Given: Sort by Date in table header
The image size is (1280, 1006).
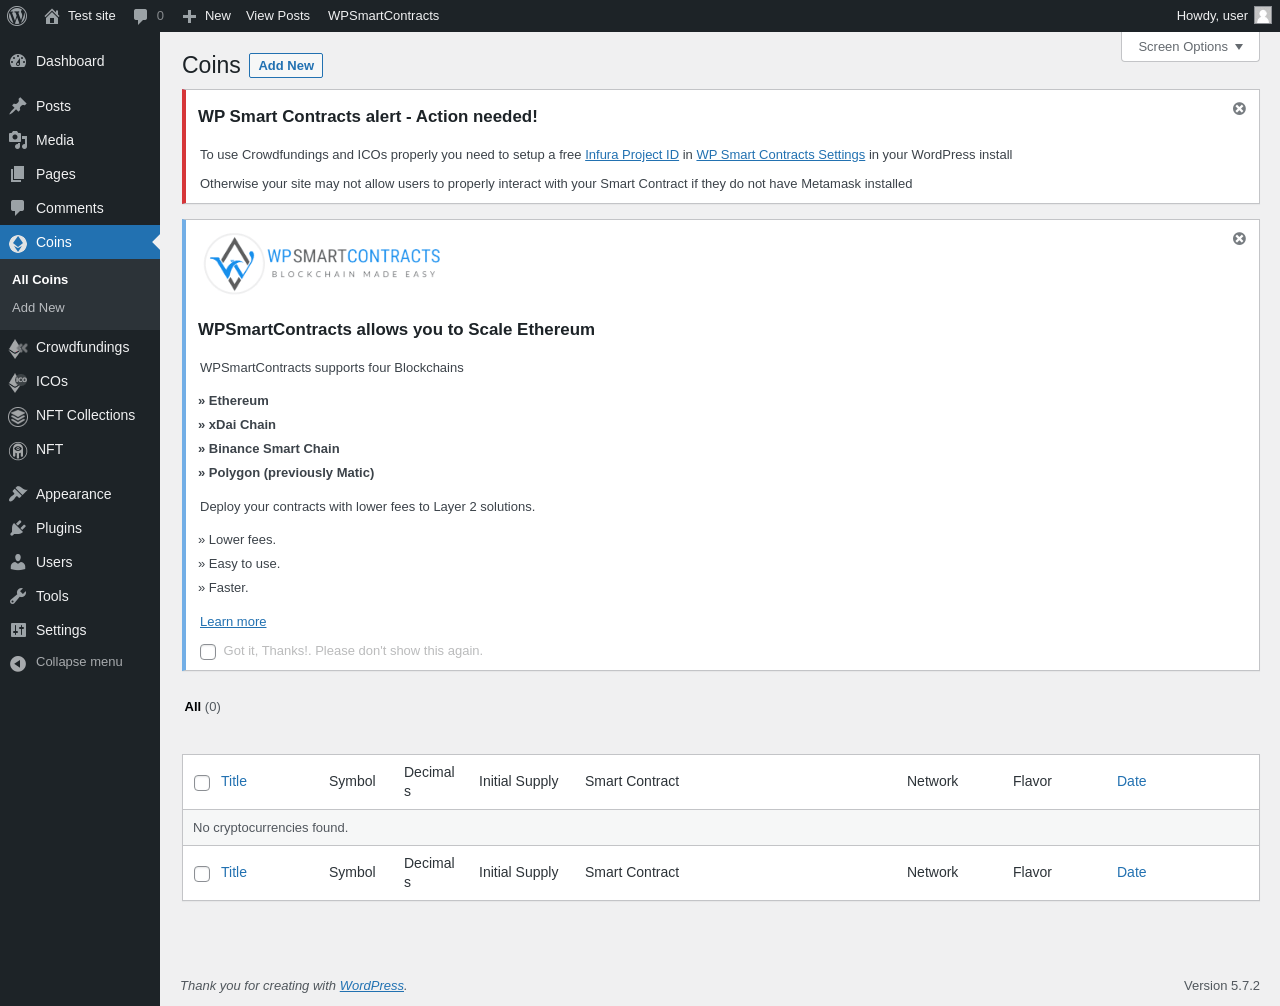Looking at the screenshot, I should coord(1132,781).
